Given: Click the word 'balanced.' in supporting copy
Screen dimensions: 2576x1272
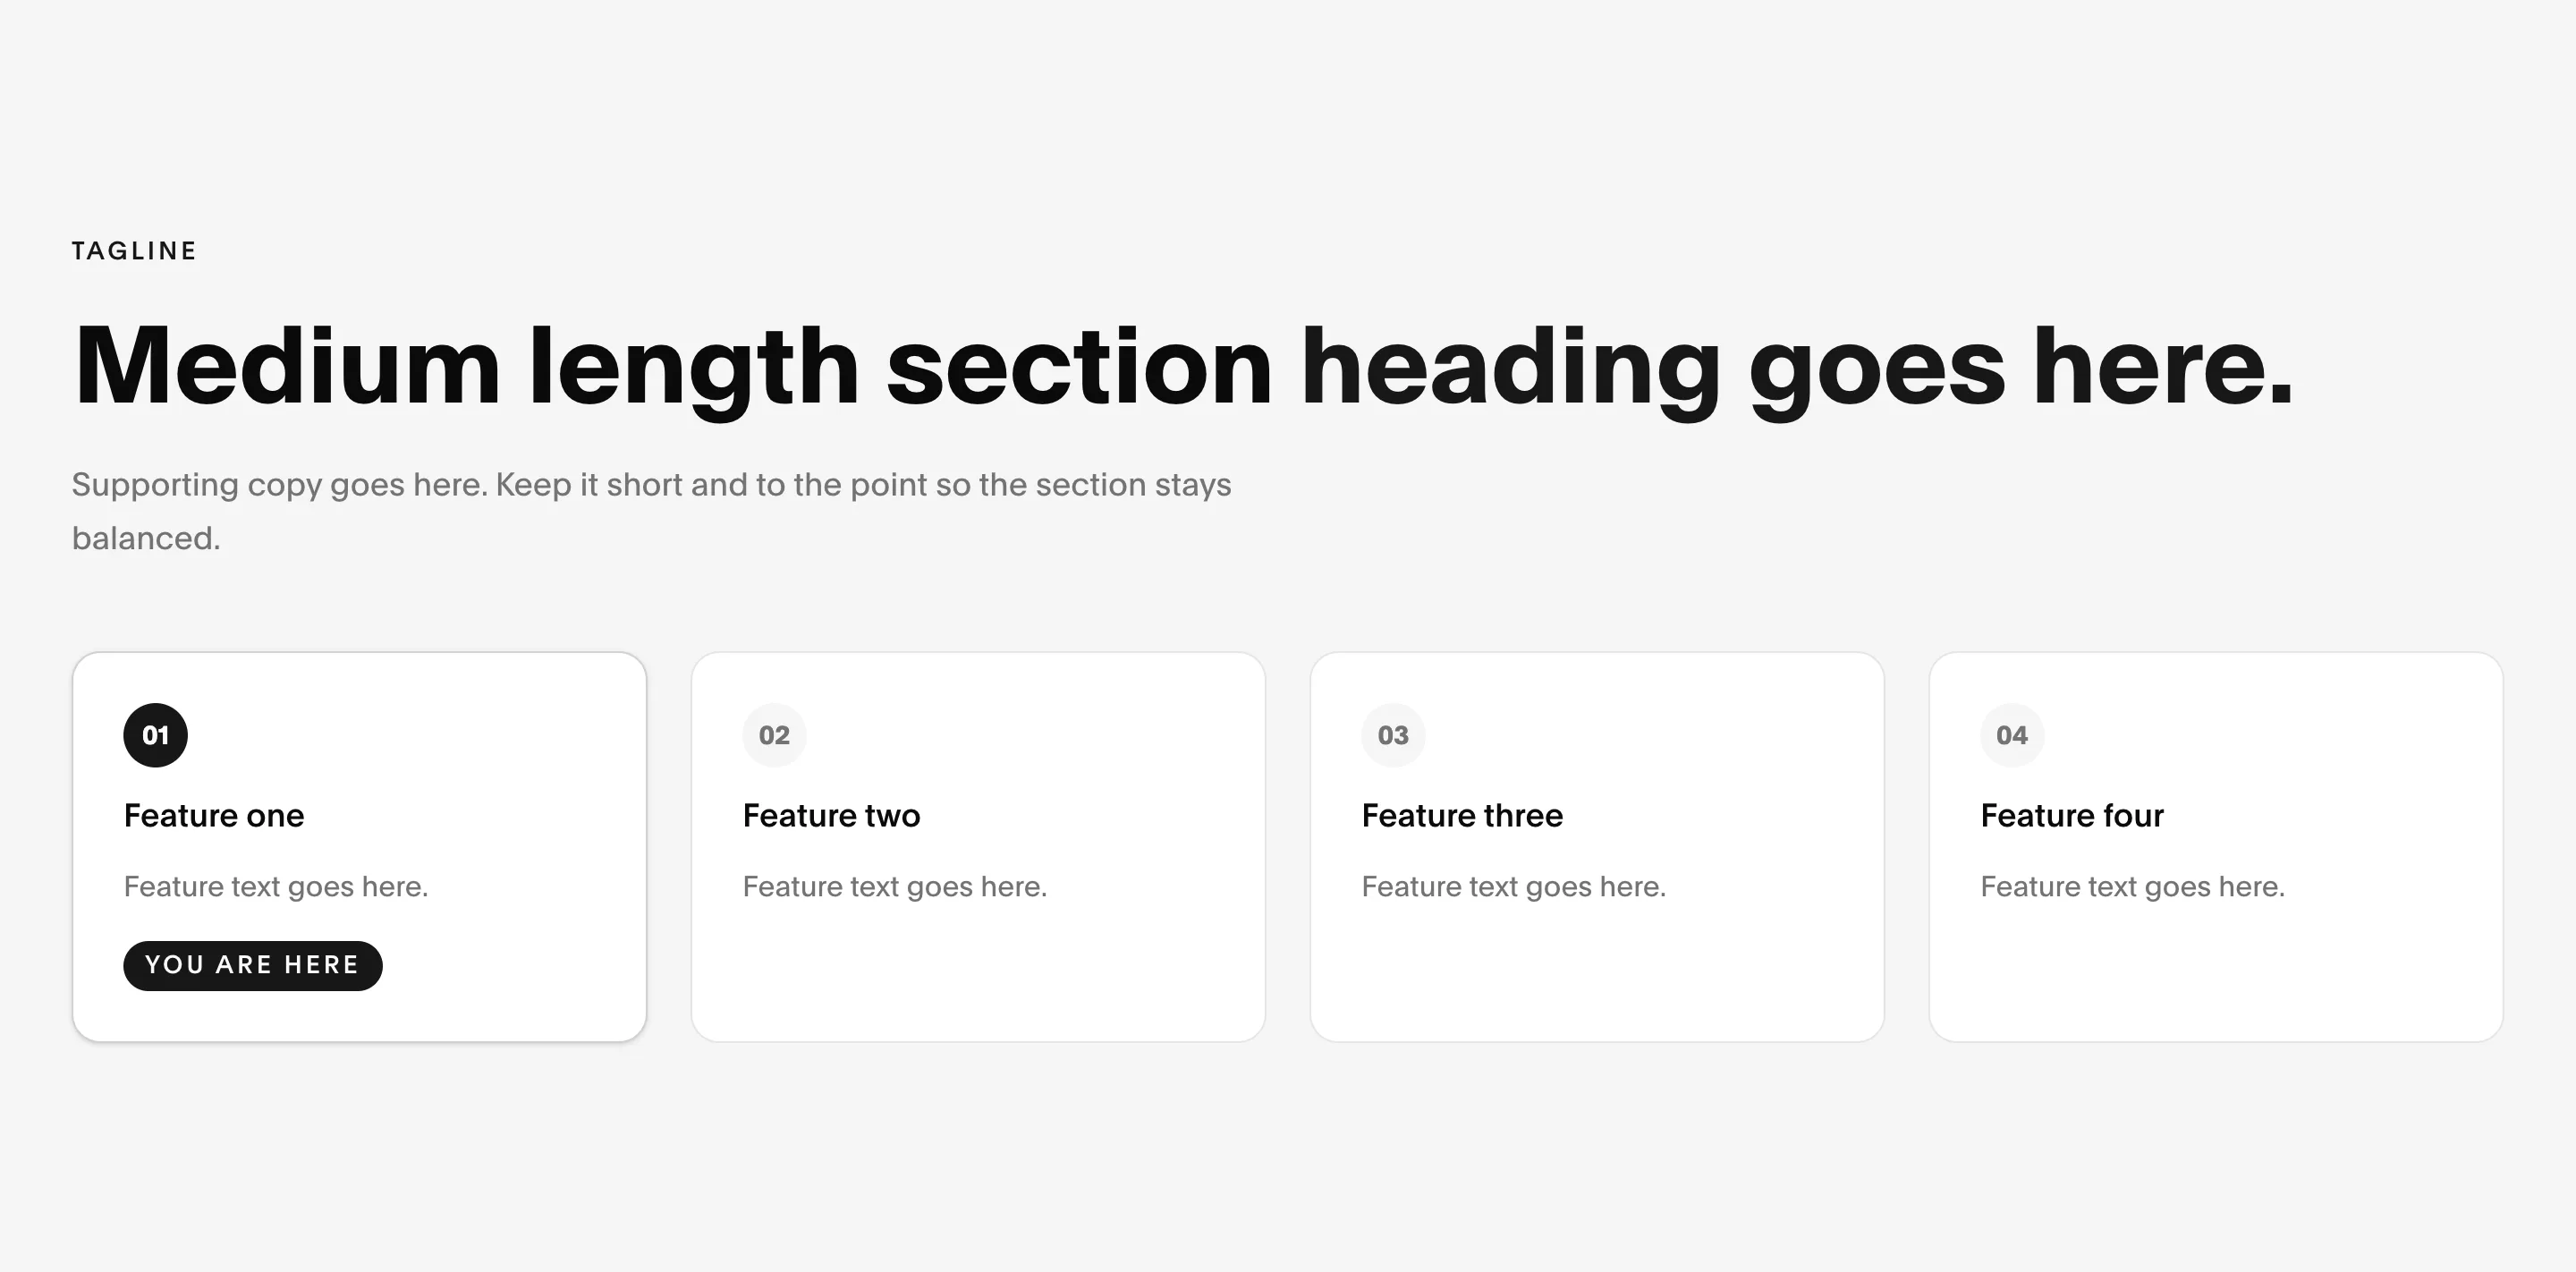Looking at the screenshot, I should coord(146,539).
